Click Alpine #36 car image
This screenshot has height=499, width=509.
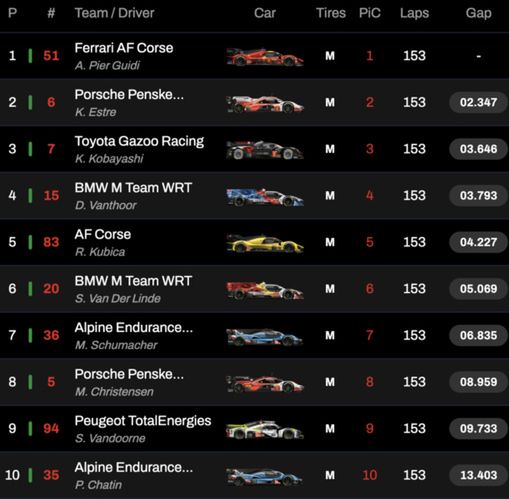click(265, 336)
